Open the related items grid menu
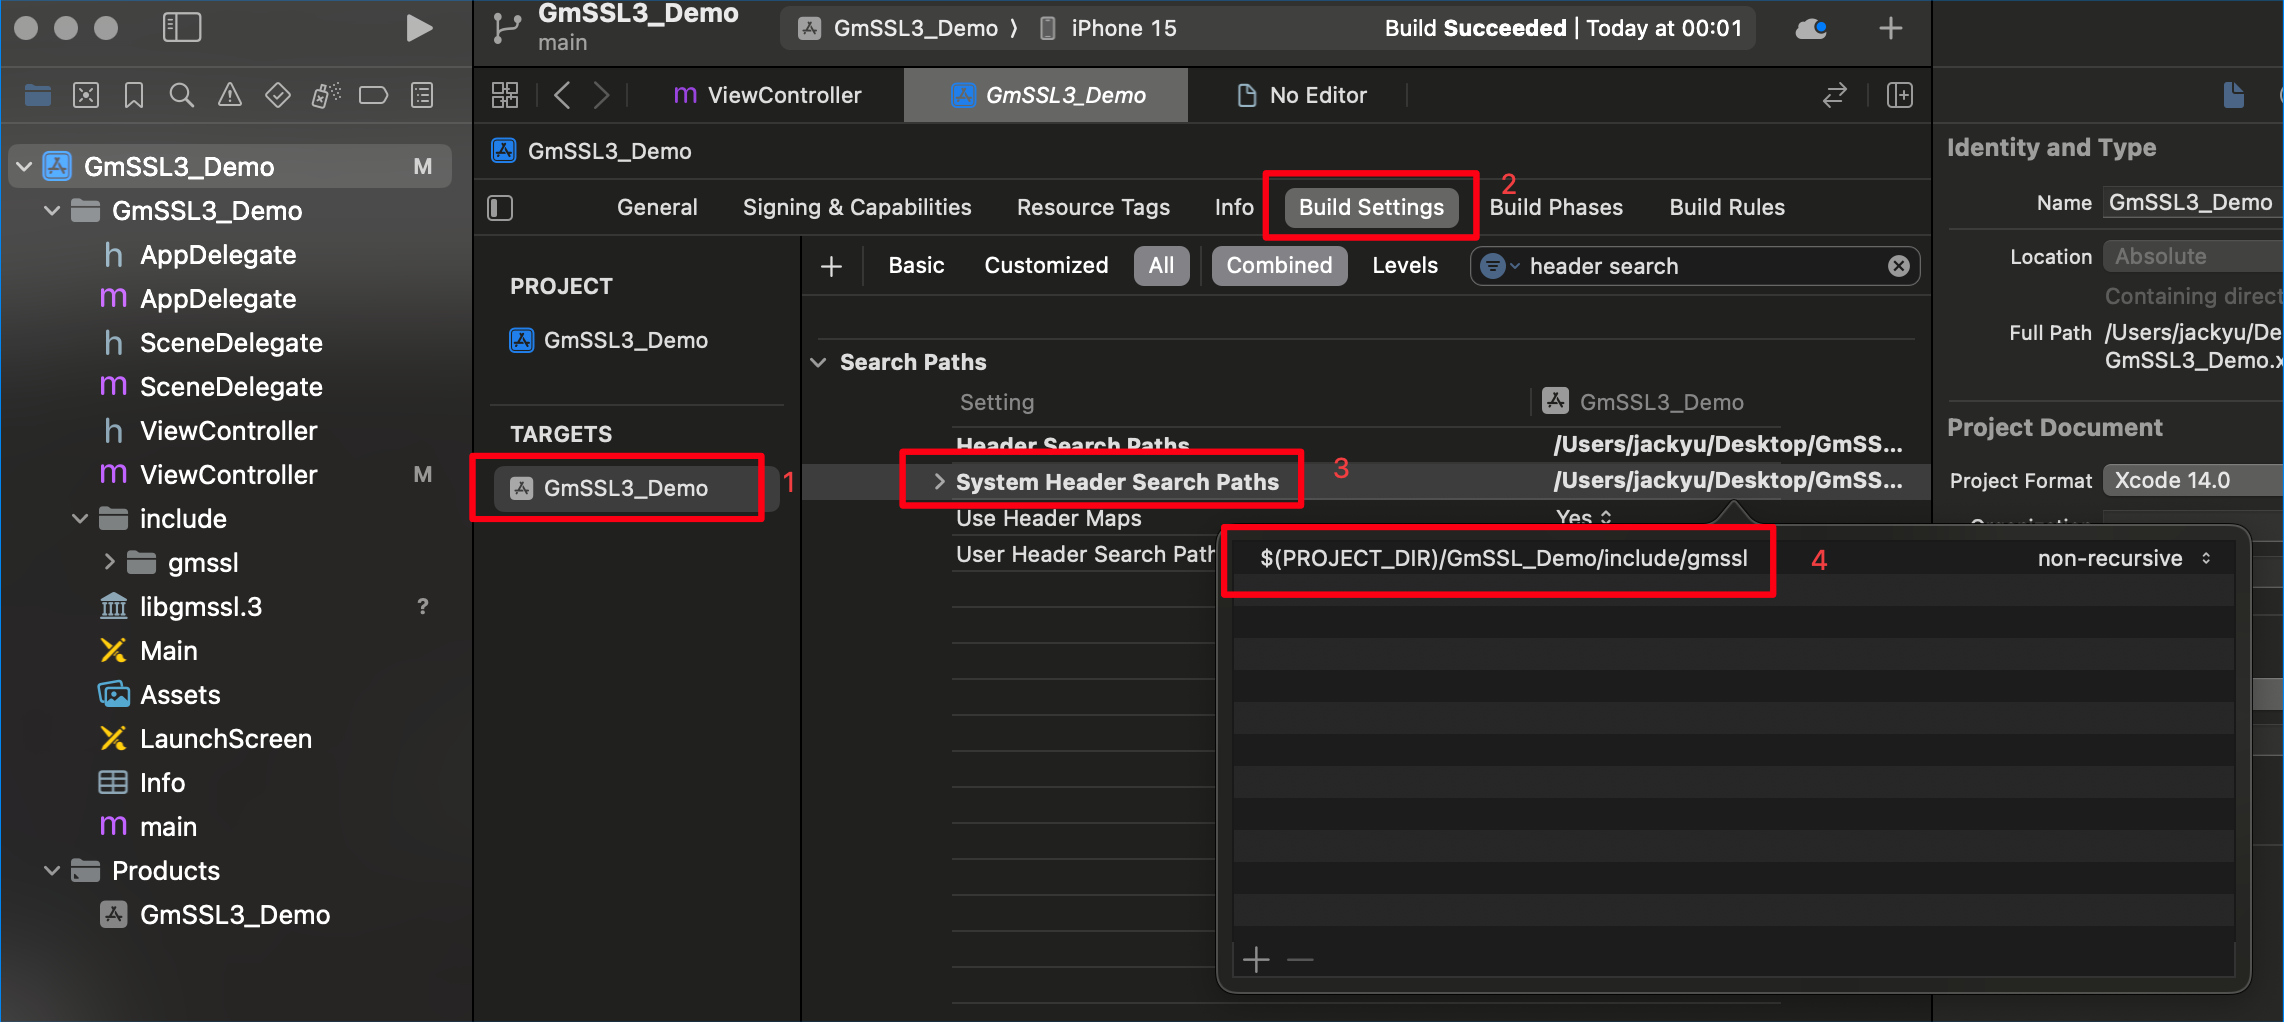2284x1022 pixels. (x=505, y=95)
